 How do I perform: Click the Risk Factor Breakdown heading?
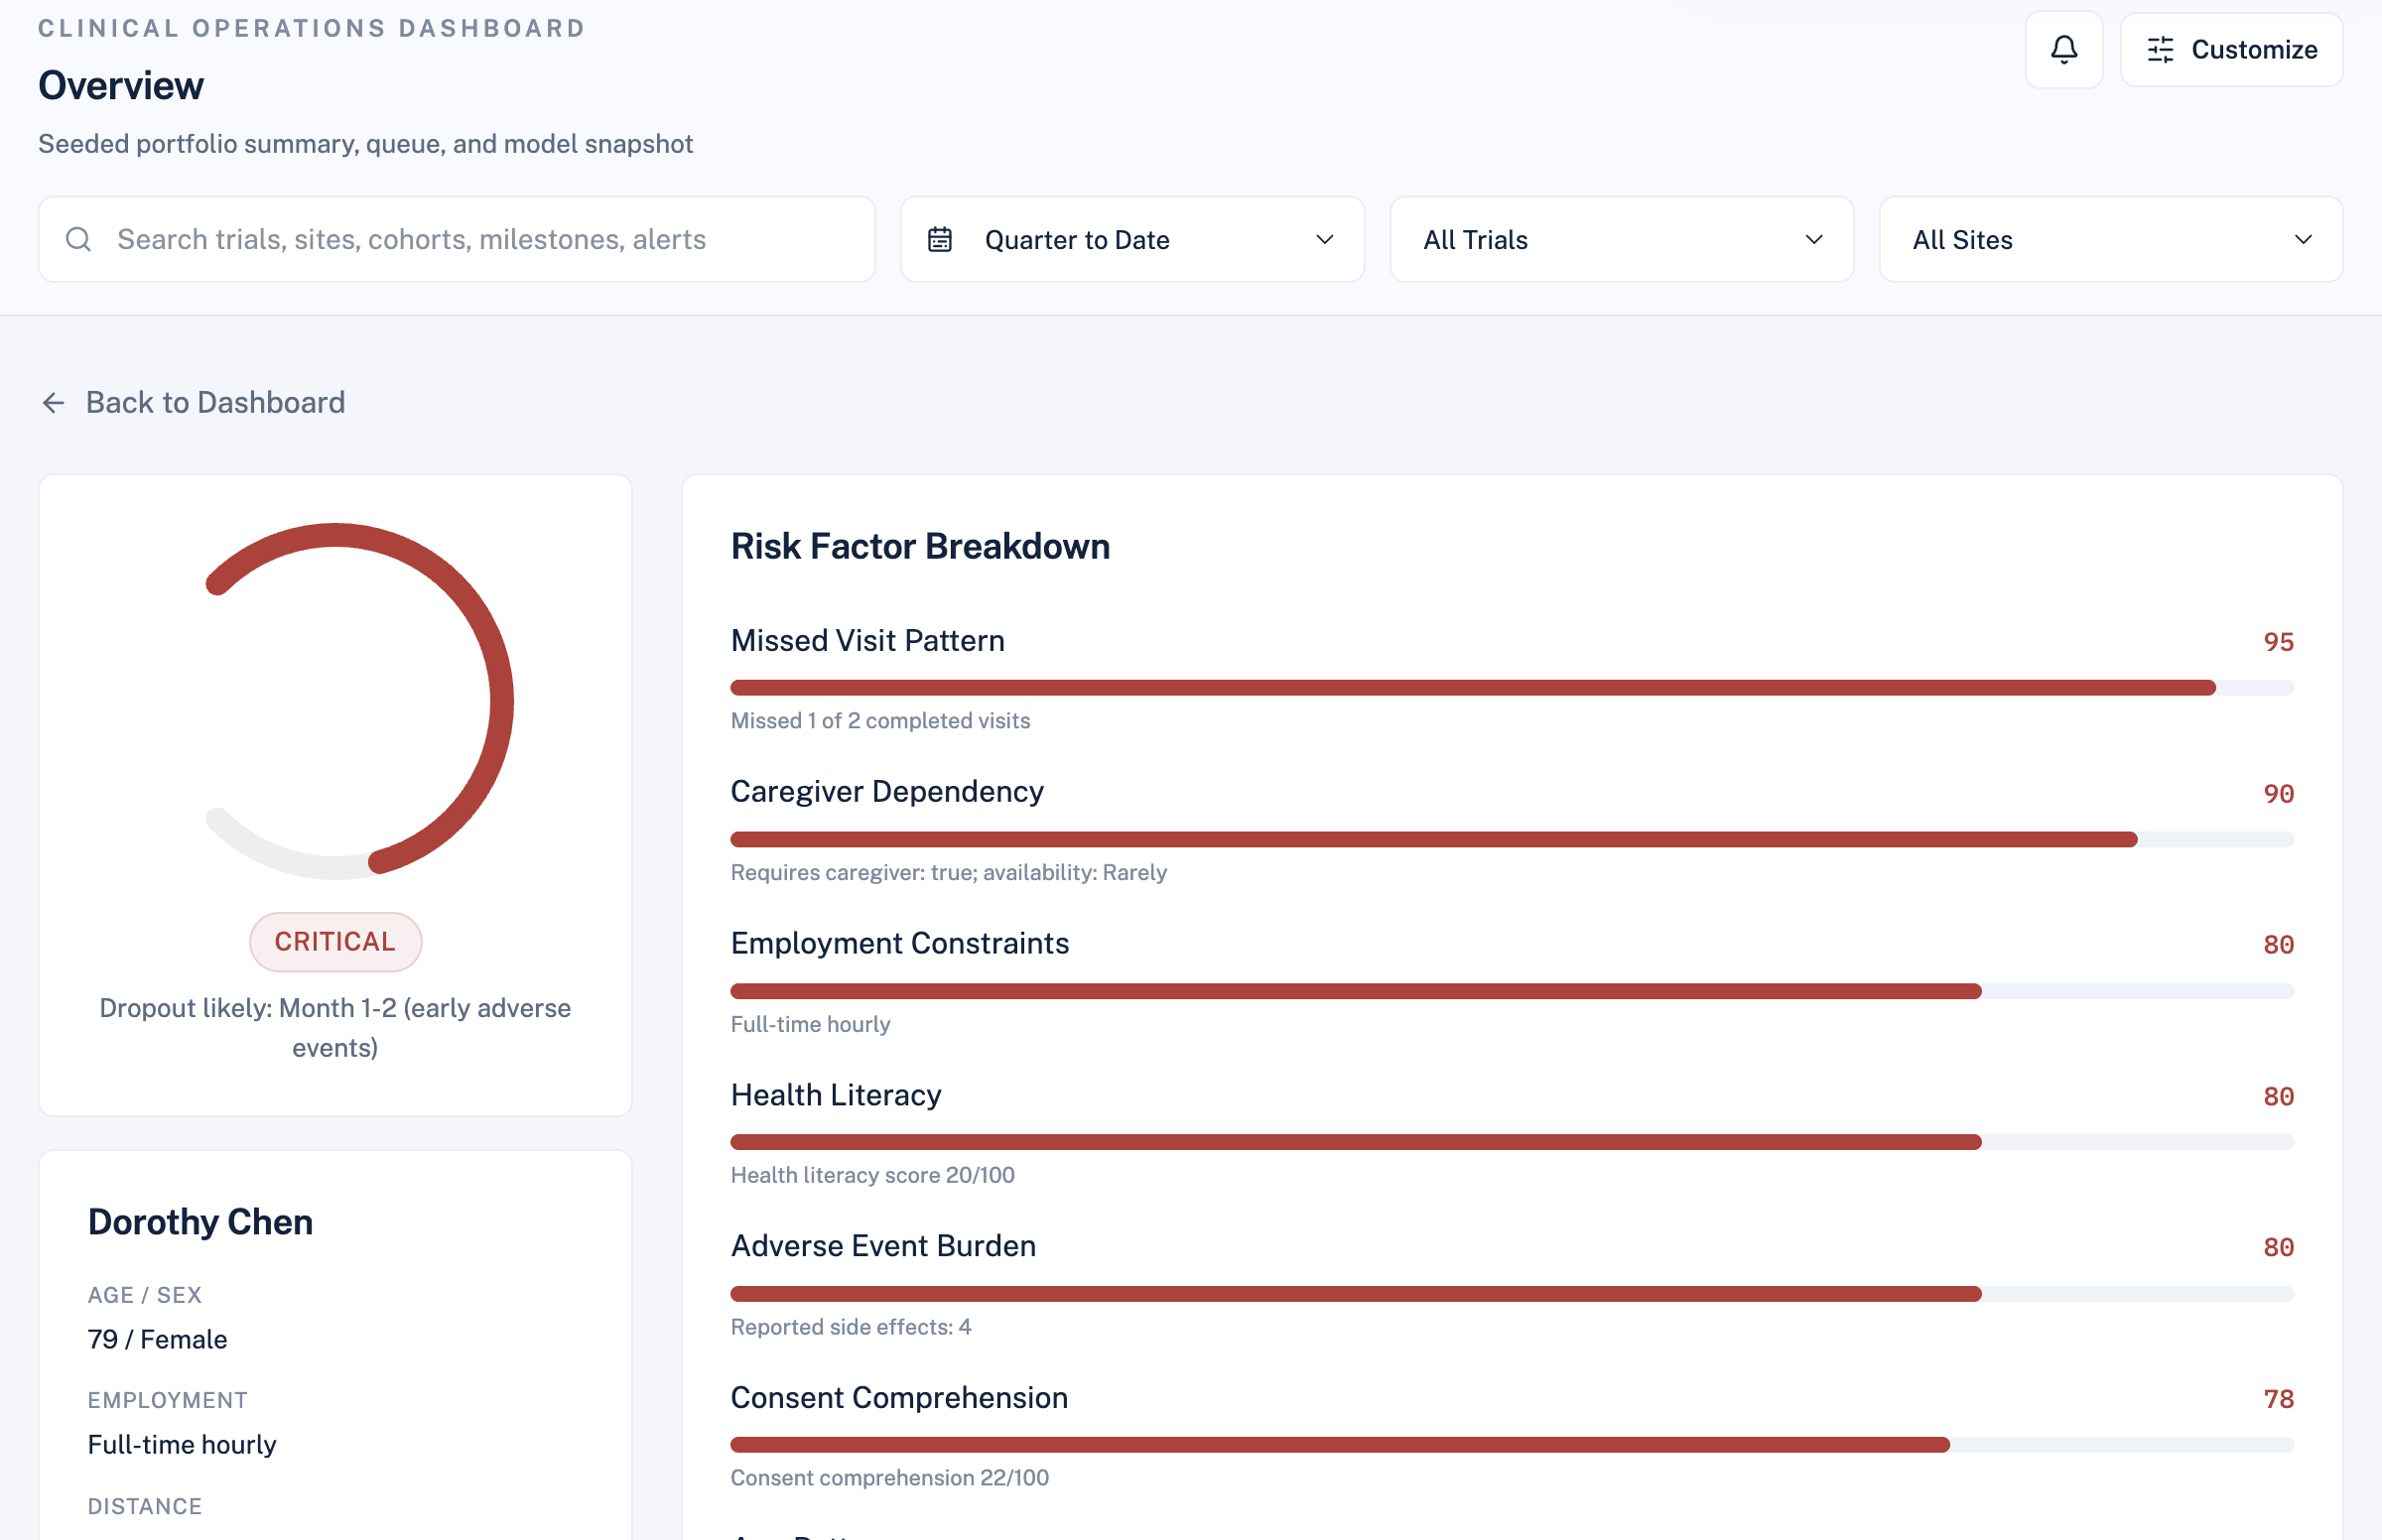click(919, 547)
